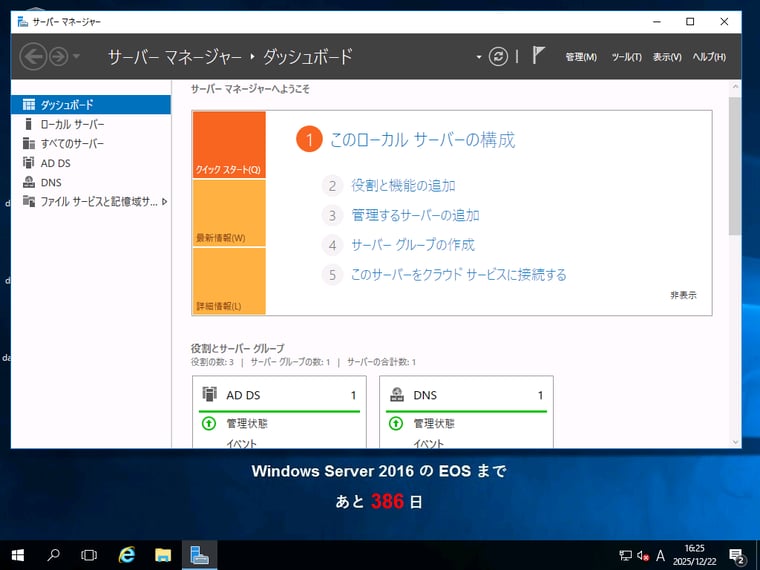760x570 pixels.
Task: Click the network tray icon
Action: [x=625, y=555]
